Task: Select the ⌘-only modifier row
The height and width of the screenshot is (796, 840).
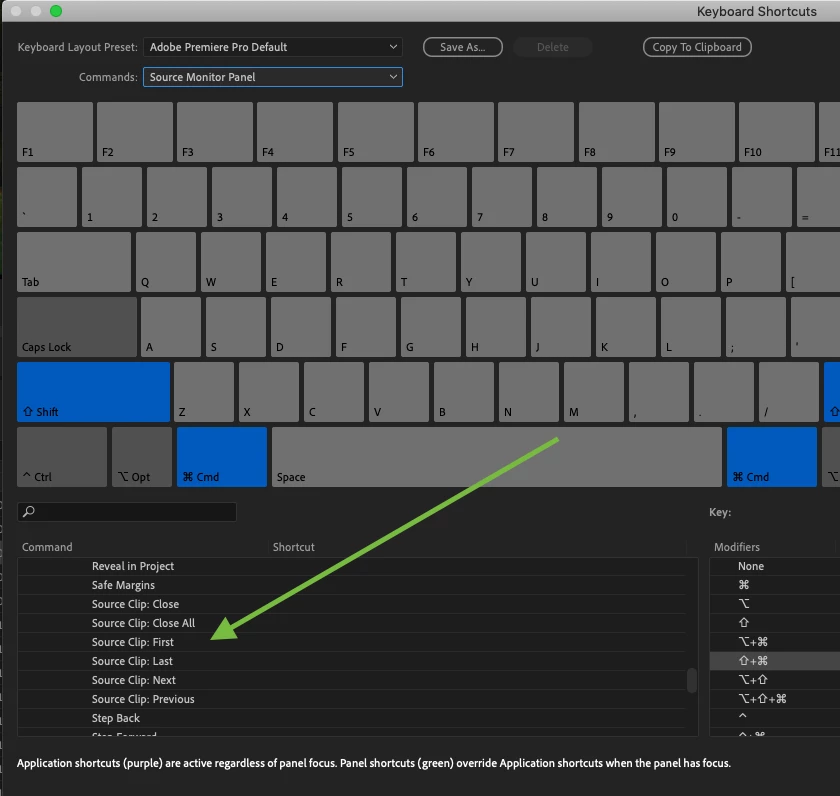Action: click(775, 585)
